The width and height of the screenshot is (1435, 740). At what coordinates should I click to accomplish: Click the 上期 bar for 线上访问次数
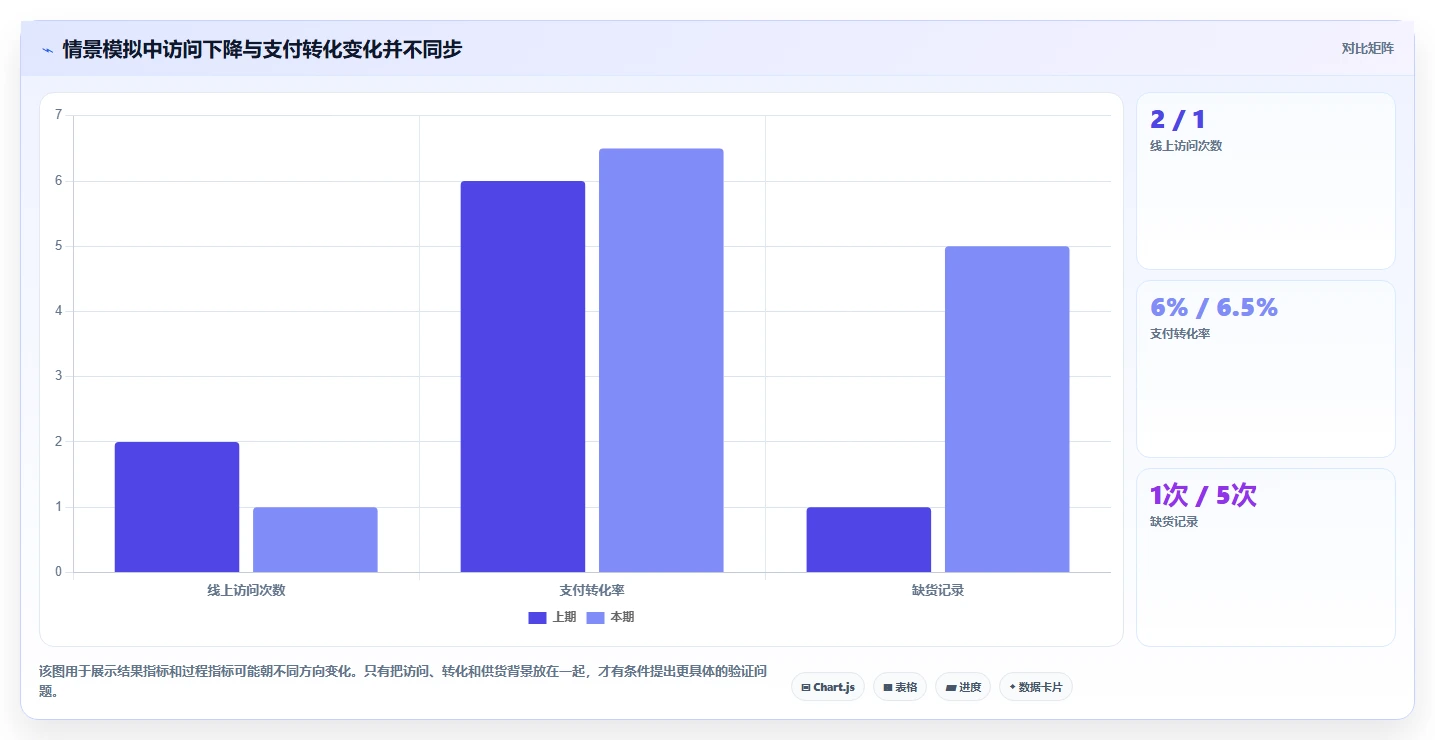(x=177, y=507)
